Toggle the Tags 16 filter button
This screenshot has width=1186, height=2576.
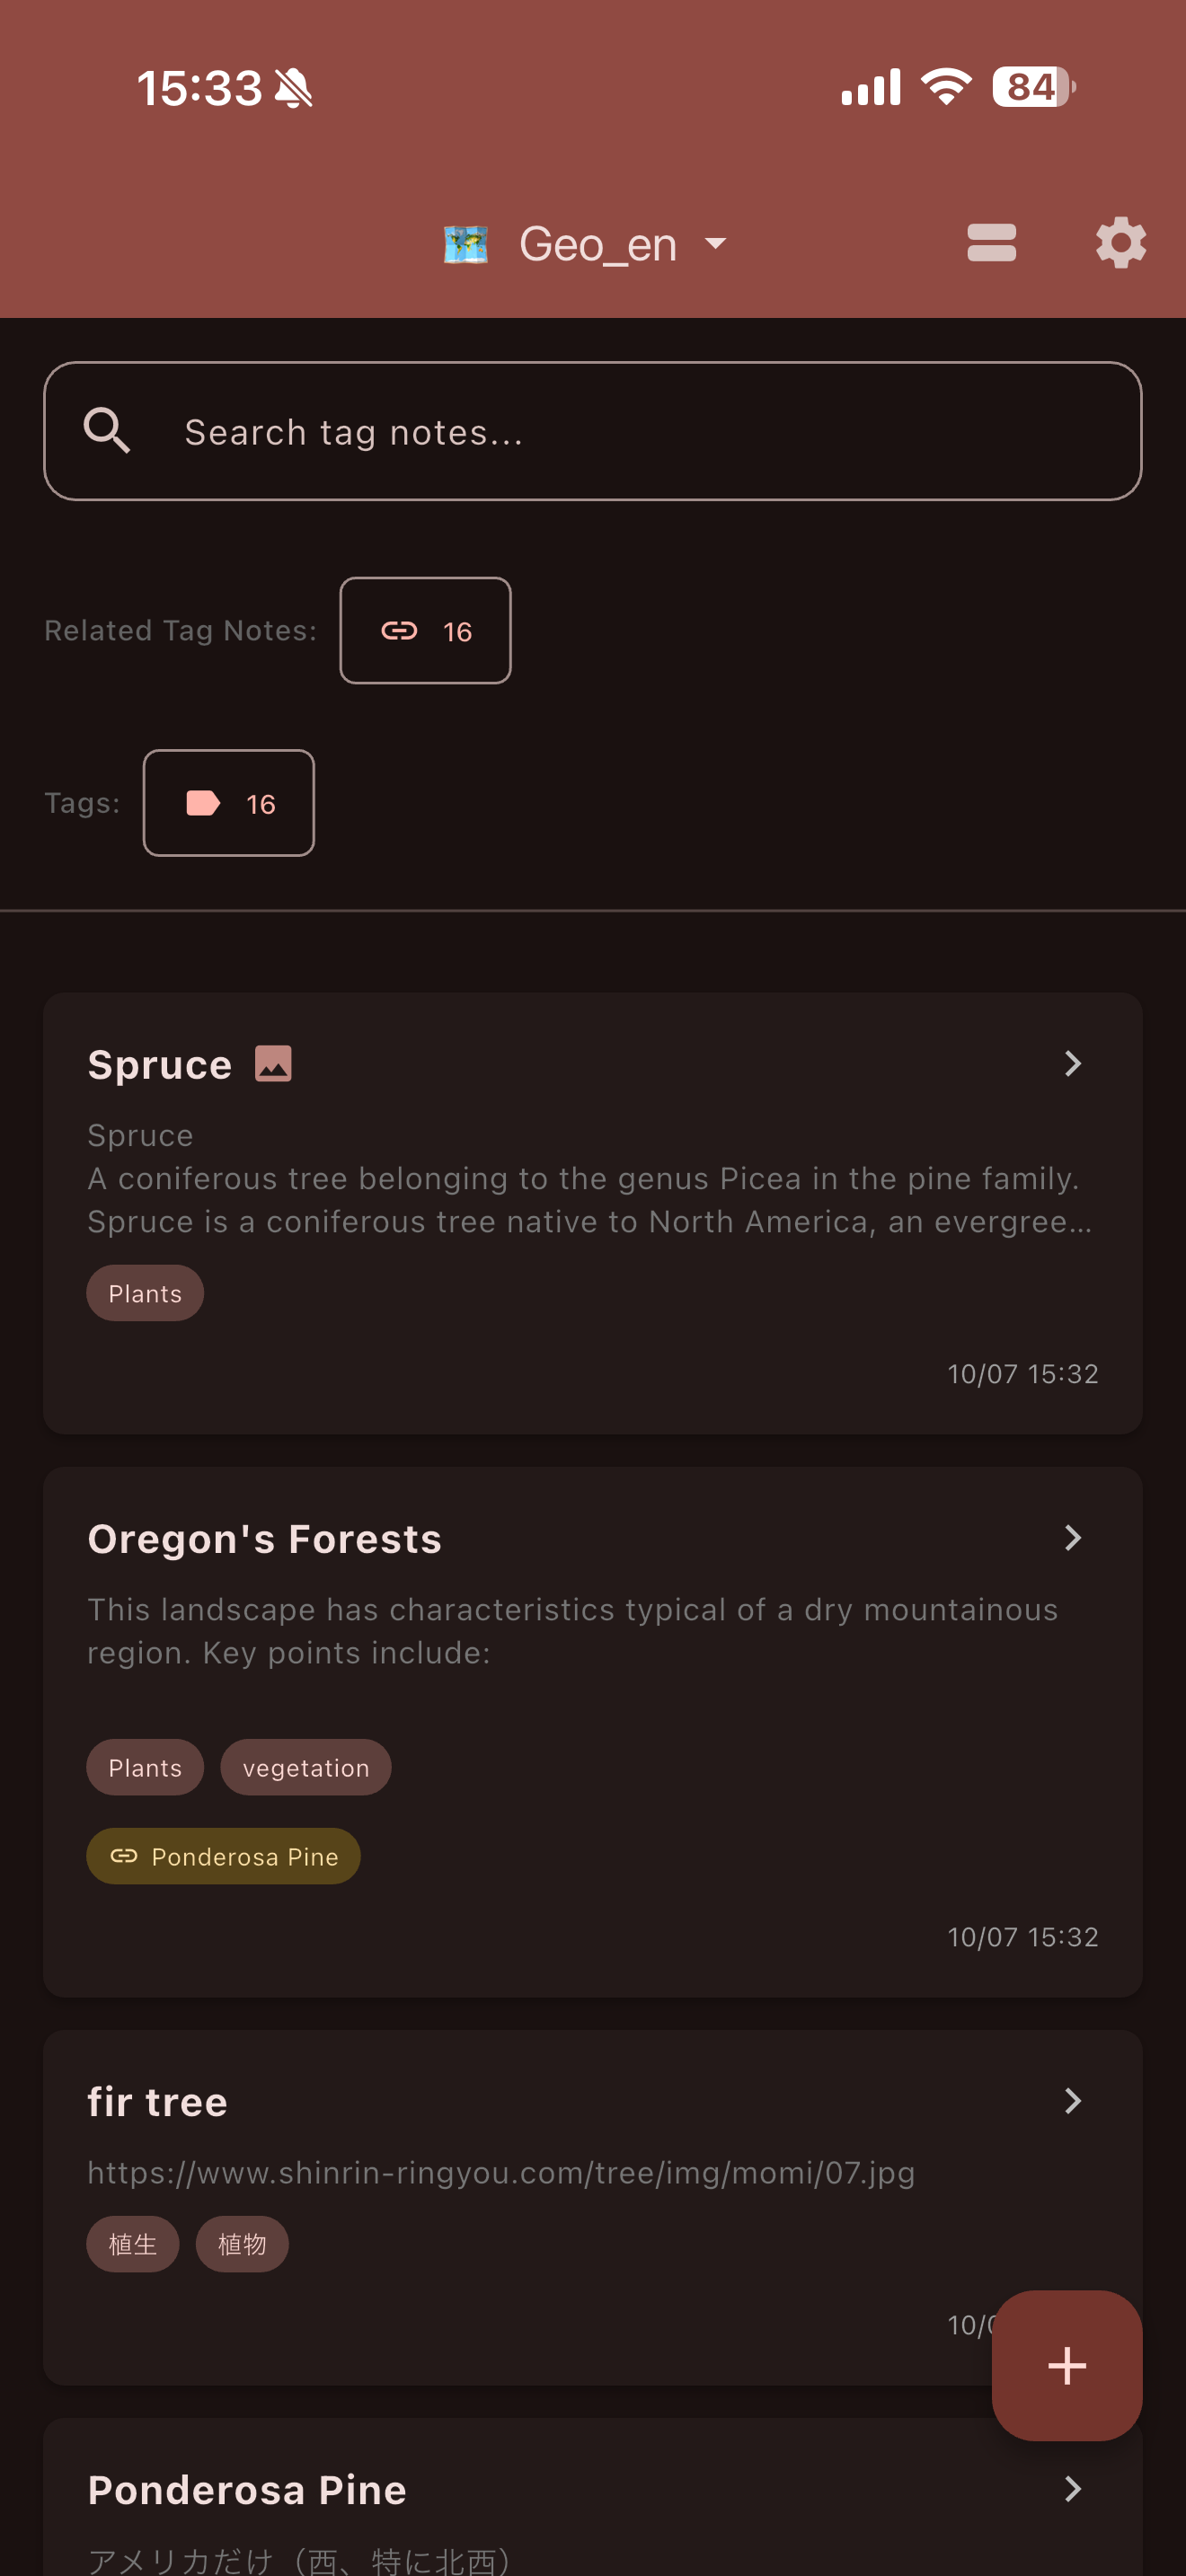pyautogui.click(x=228, y=803)
